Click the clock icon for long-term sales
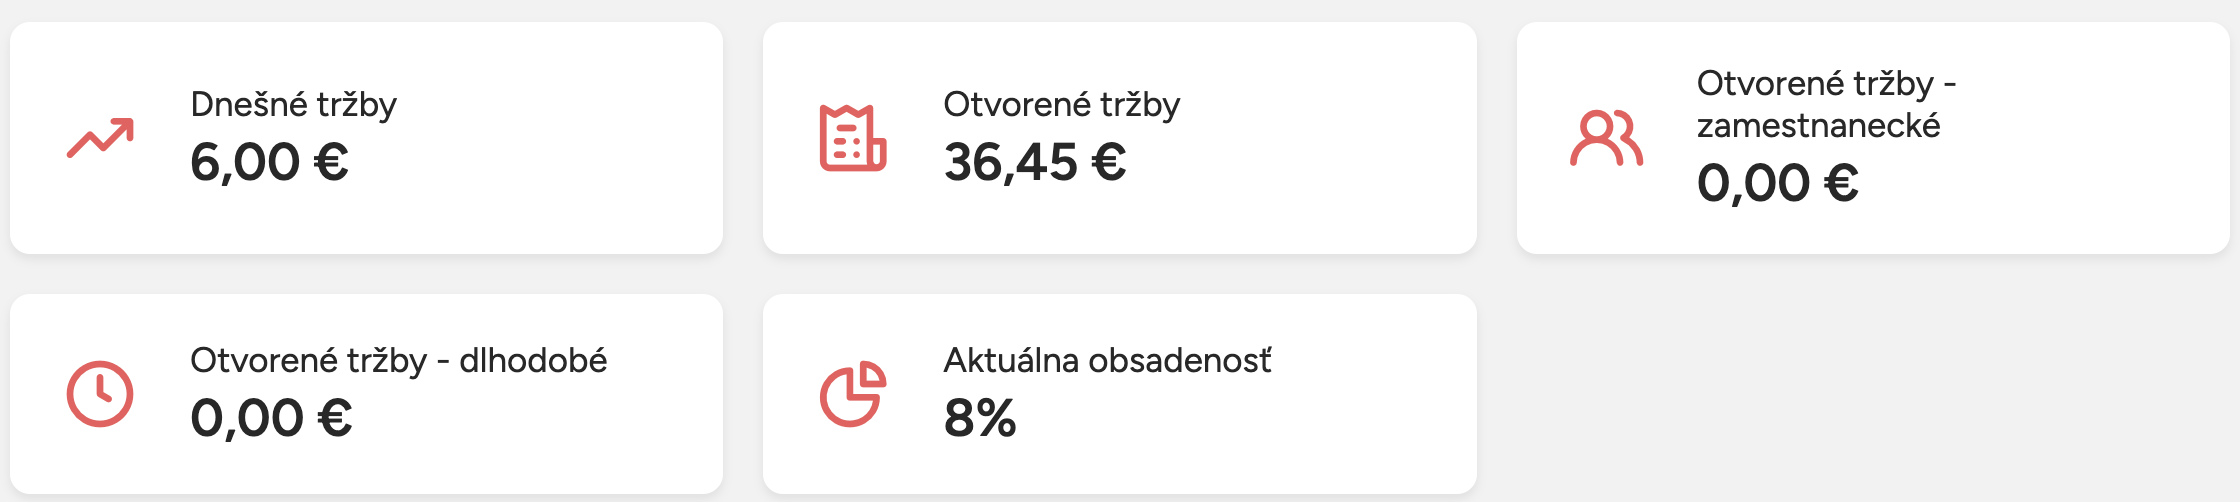The image size is (2240, 502). pos(100,394)
